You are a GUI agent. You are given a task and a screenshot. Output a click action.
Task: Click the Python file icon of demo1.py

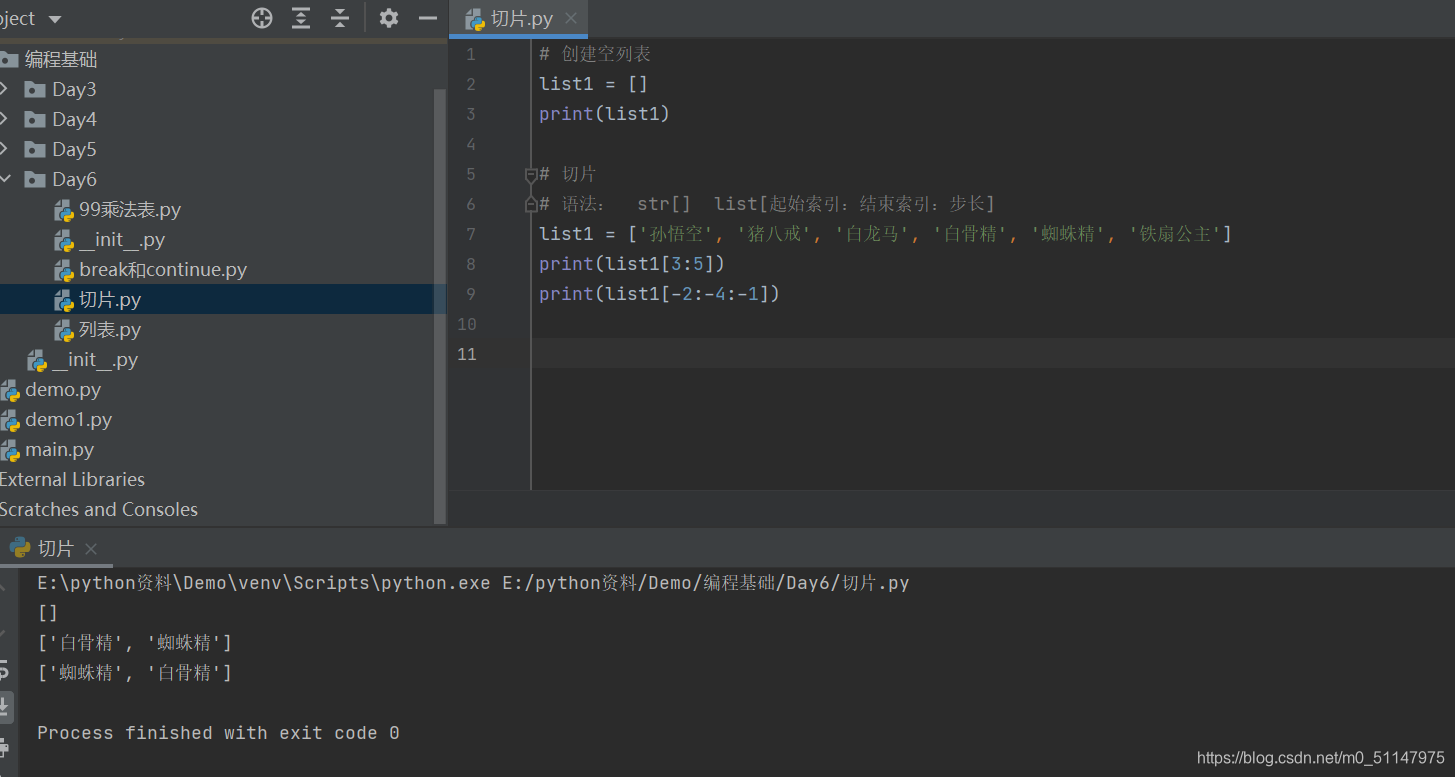point(10,420)
